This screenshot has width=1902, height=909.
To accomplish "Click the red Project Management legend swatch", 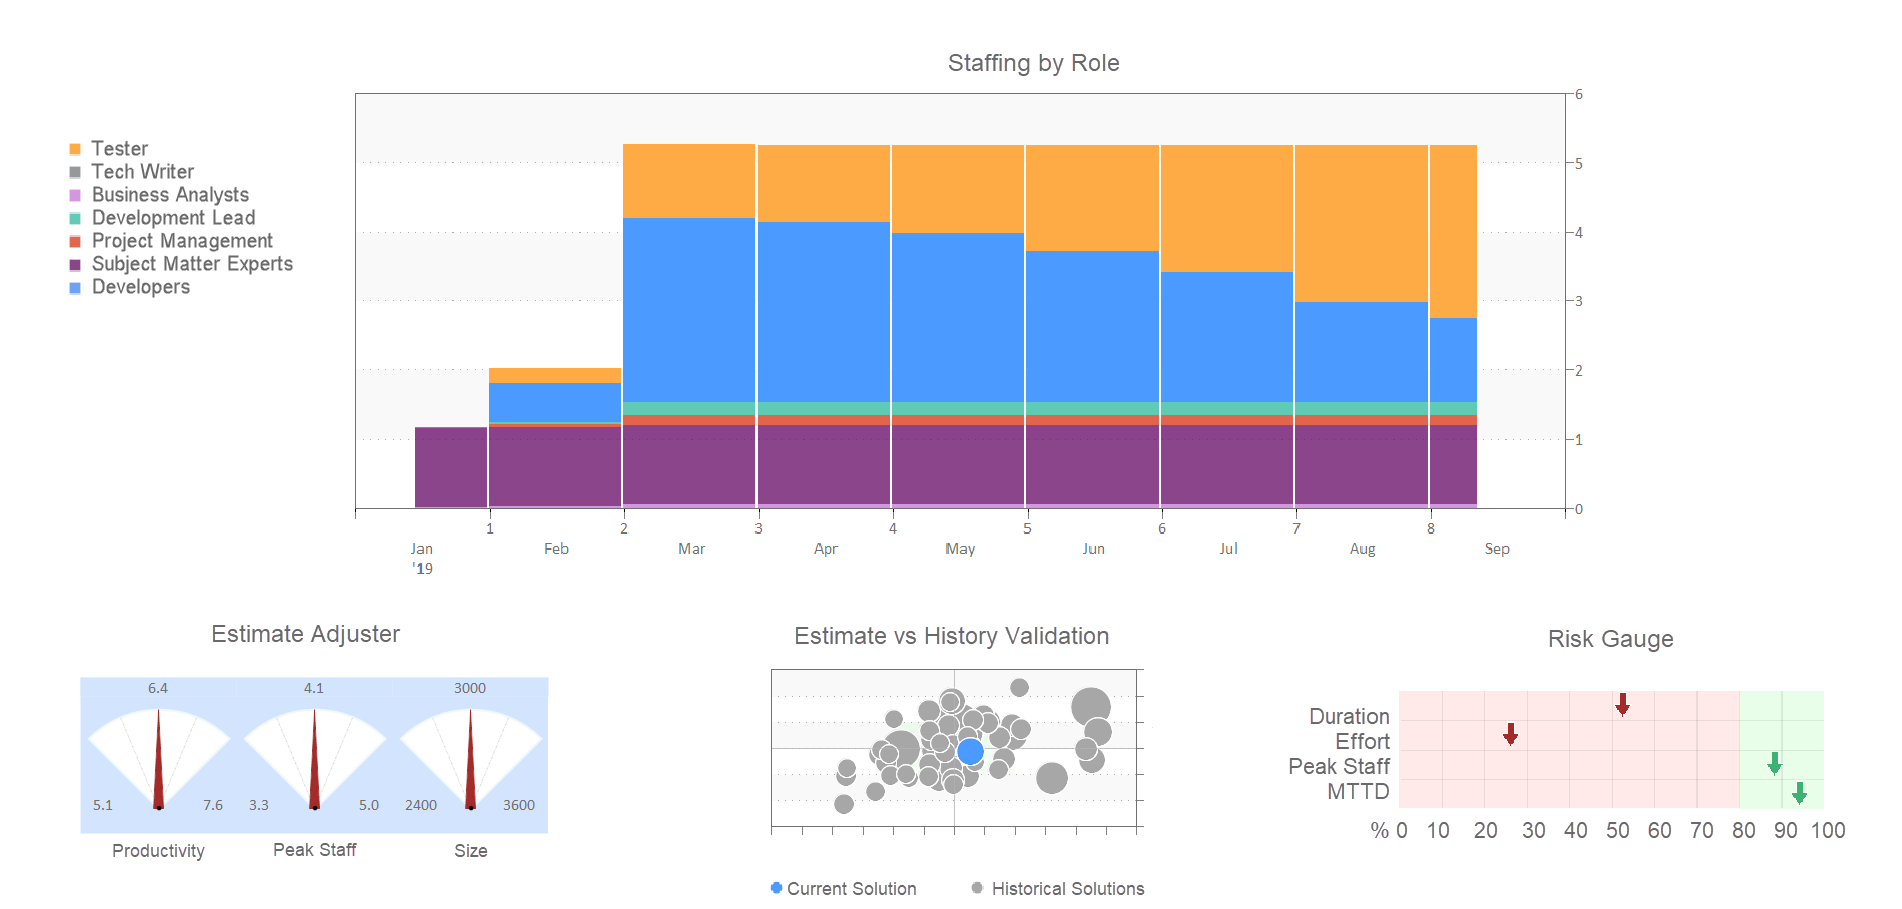I will point(75,241).
